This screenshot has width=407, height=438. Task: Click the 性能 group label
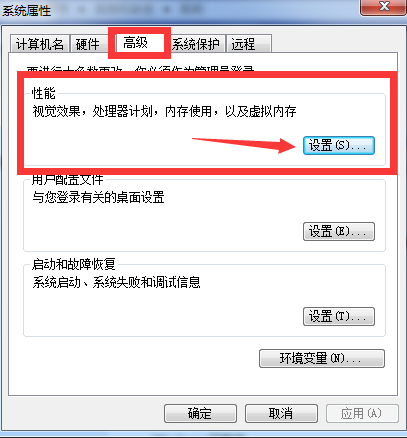tap(43, 93)
